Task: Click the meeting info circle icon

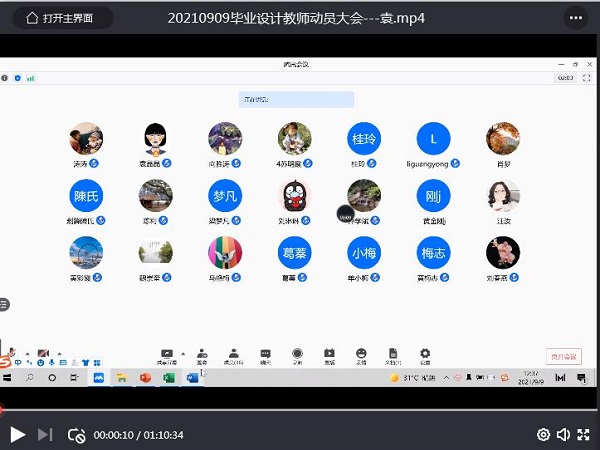Action: [5, 78]
